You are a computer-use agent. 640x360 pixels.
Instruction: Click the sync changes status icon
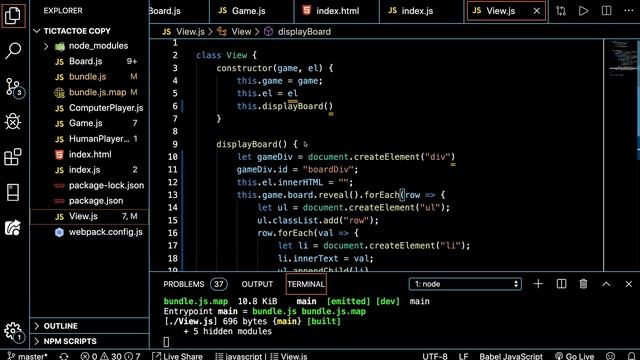point(64,356)
